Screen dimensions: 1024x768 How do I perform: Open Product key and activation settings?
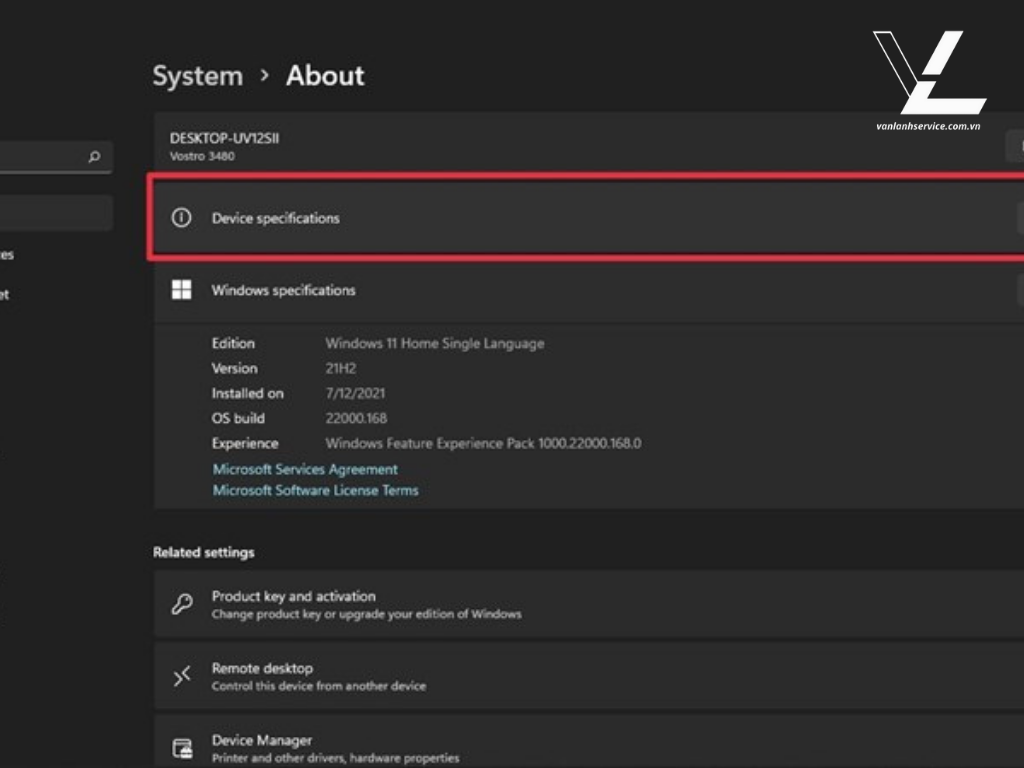(293, 596)
